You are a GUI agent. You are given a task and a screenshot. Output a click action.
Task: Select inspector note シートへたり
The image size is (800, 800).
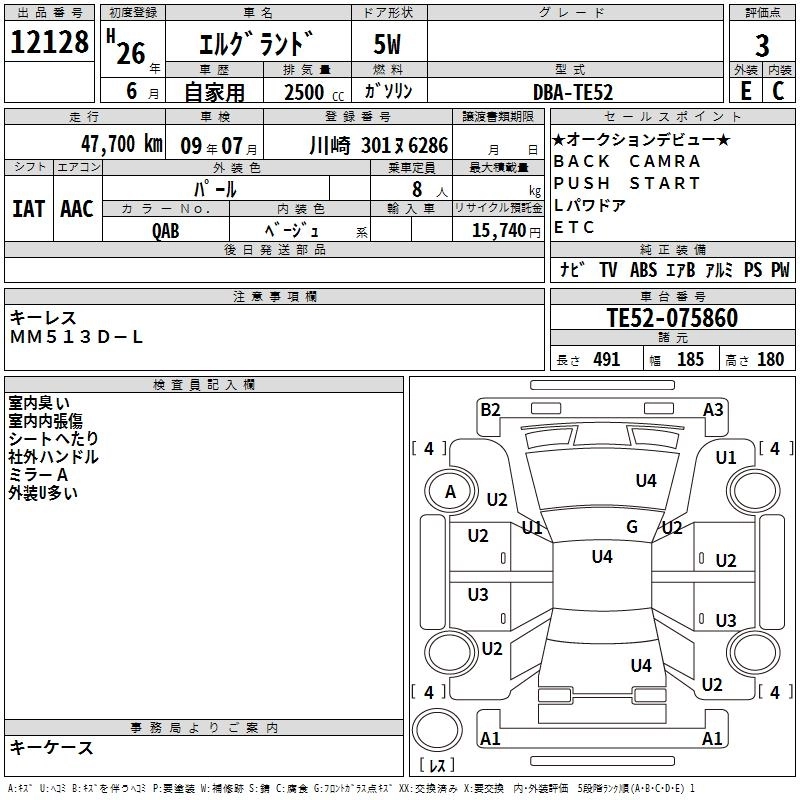[x=54, y=439]
